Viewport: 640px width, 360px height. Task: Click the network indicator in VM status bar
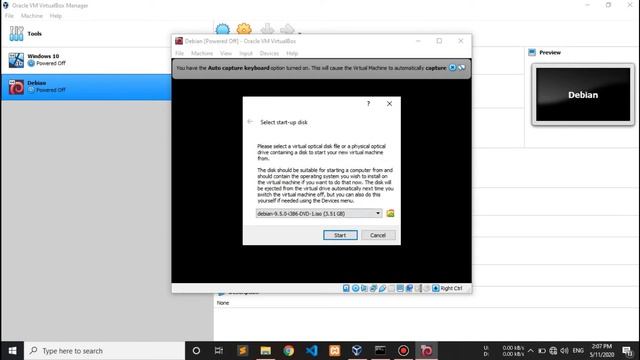click(373, 288)
